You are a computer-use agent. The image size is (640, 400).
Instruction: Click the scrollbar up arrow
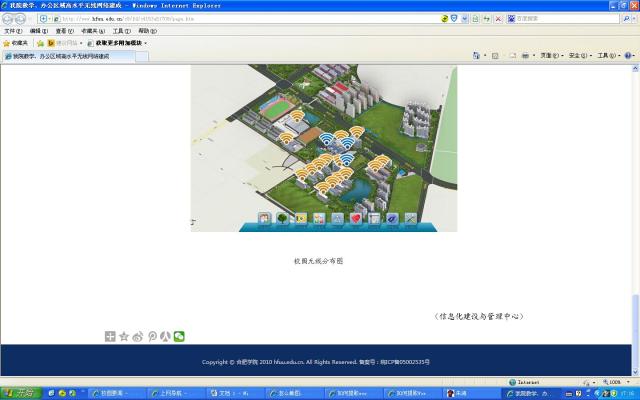pyautogui.click(x=635, y=69)
